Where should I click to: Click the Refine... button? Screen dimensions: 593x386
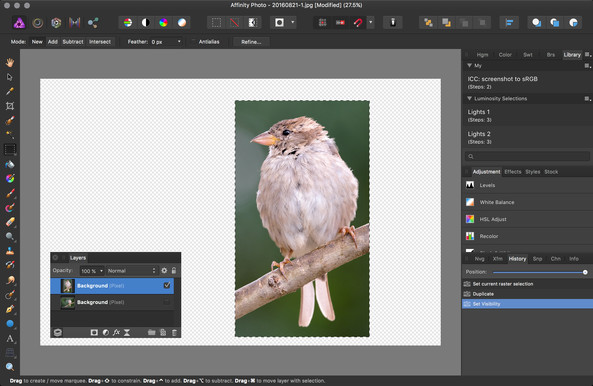coord(251,42)
